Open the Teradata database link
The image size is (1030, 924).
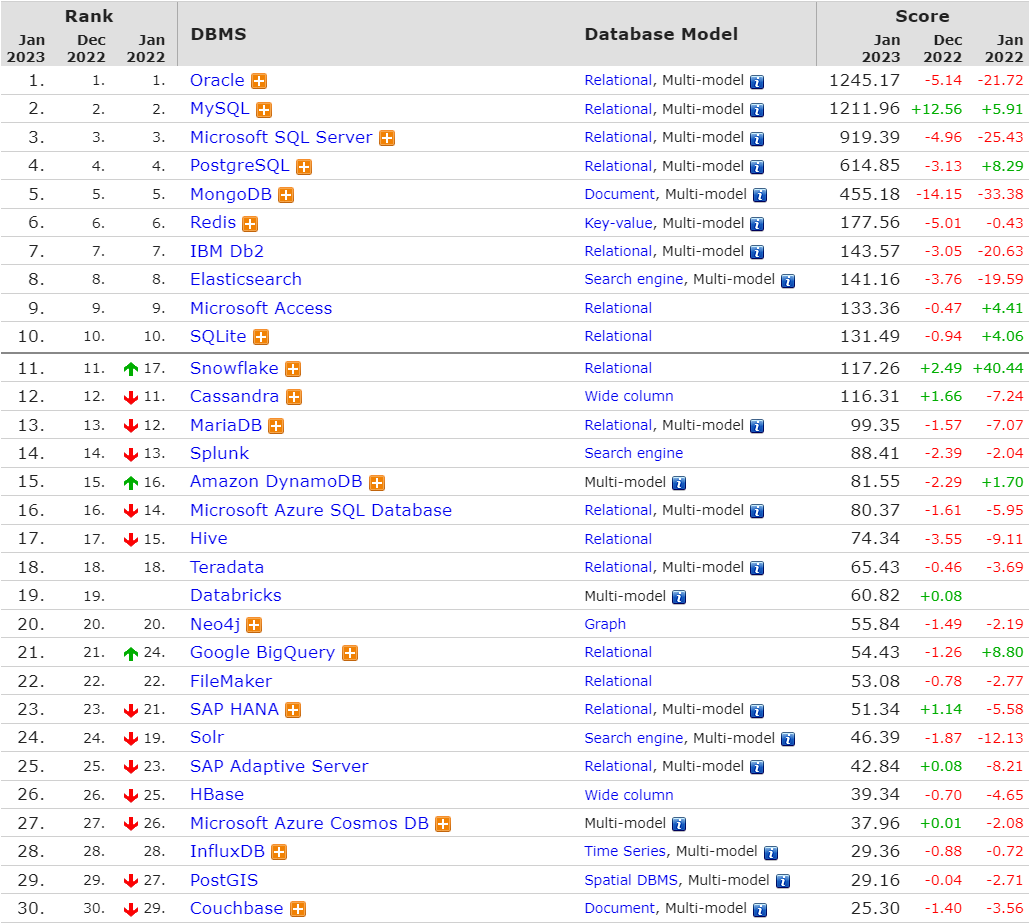[x=227, y=567]
